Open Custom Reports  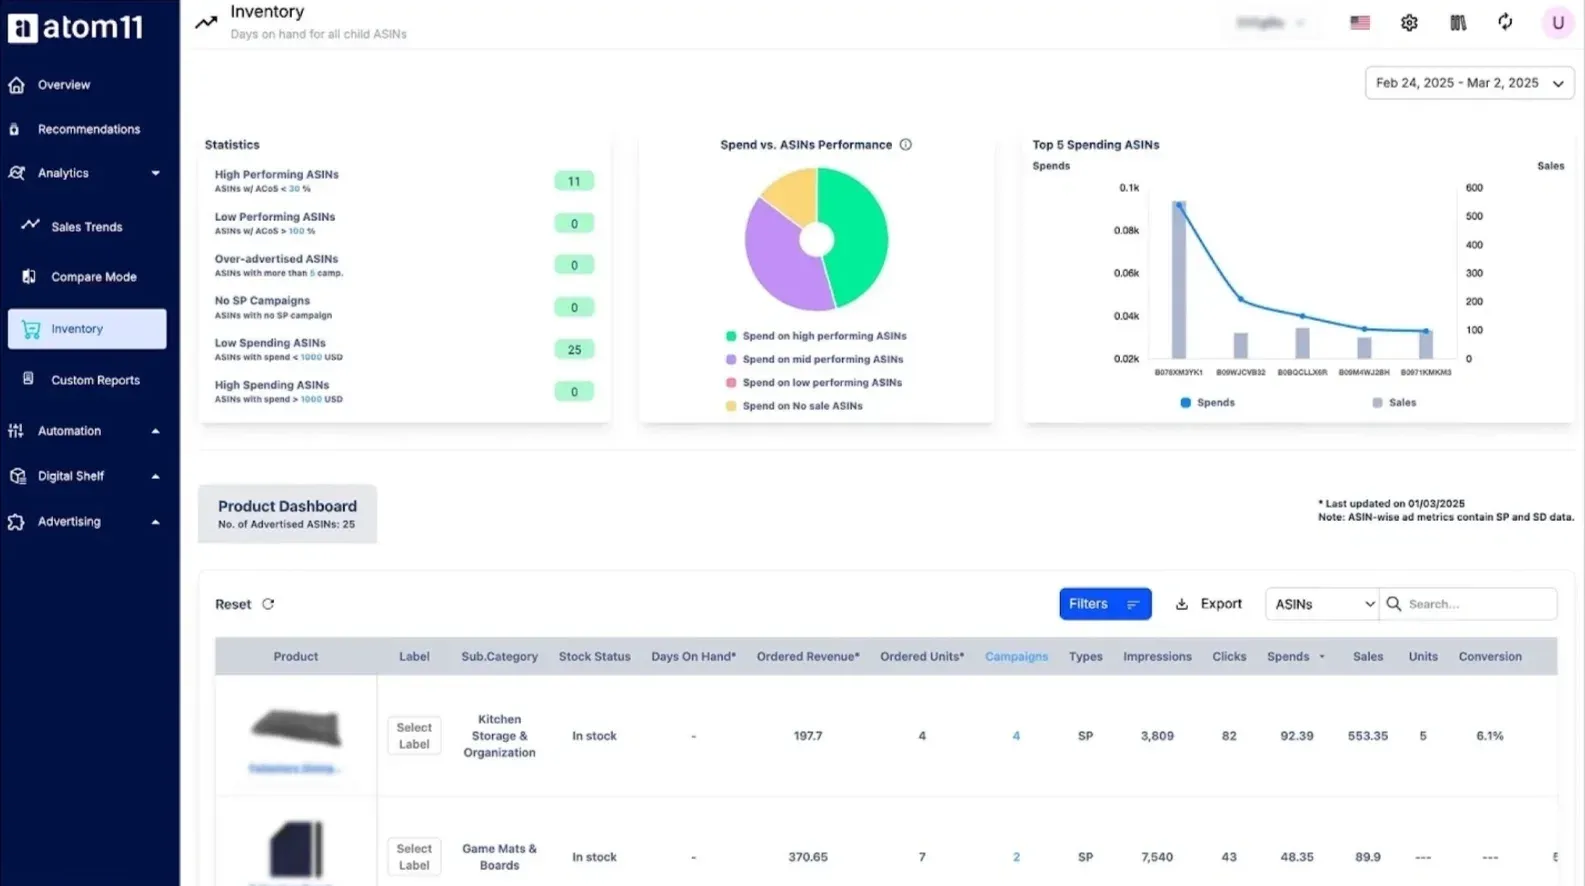tap(95, 380)
